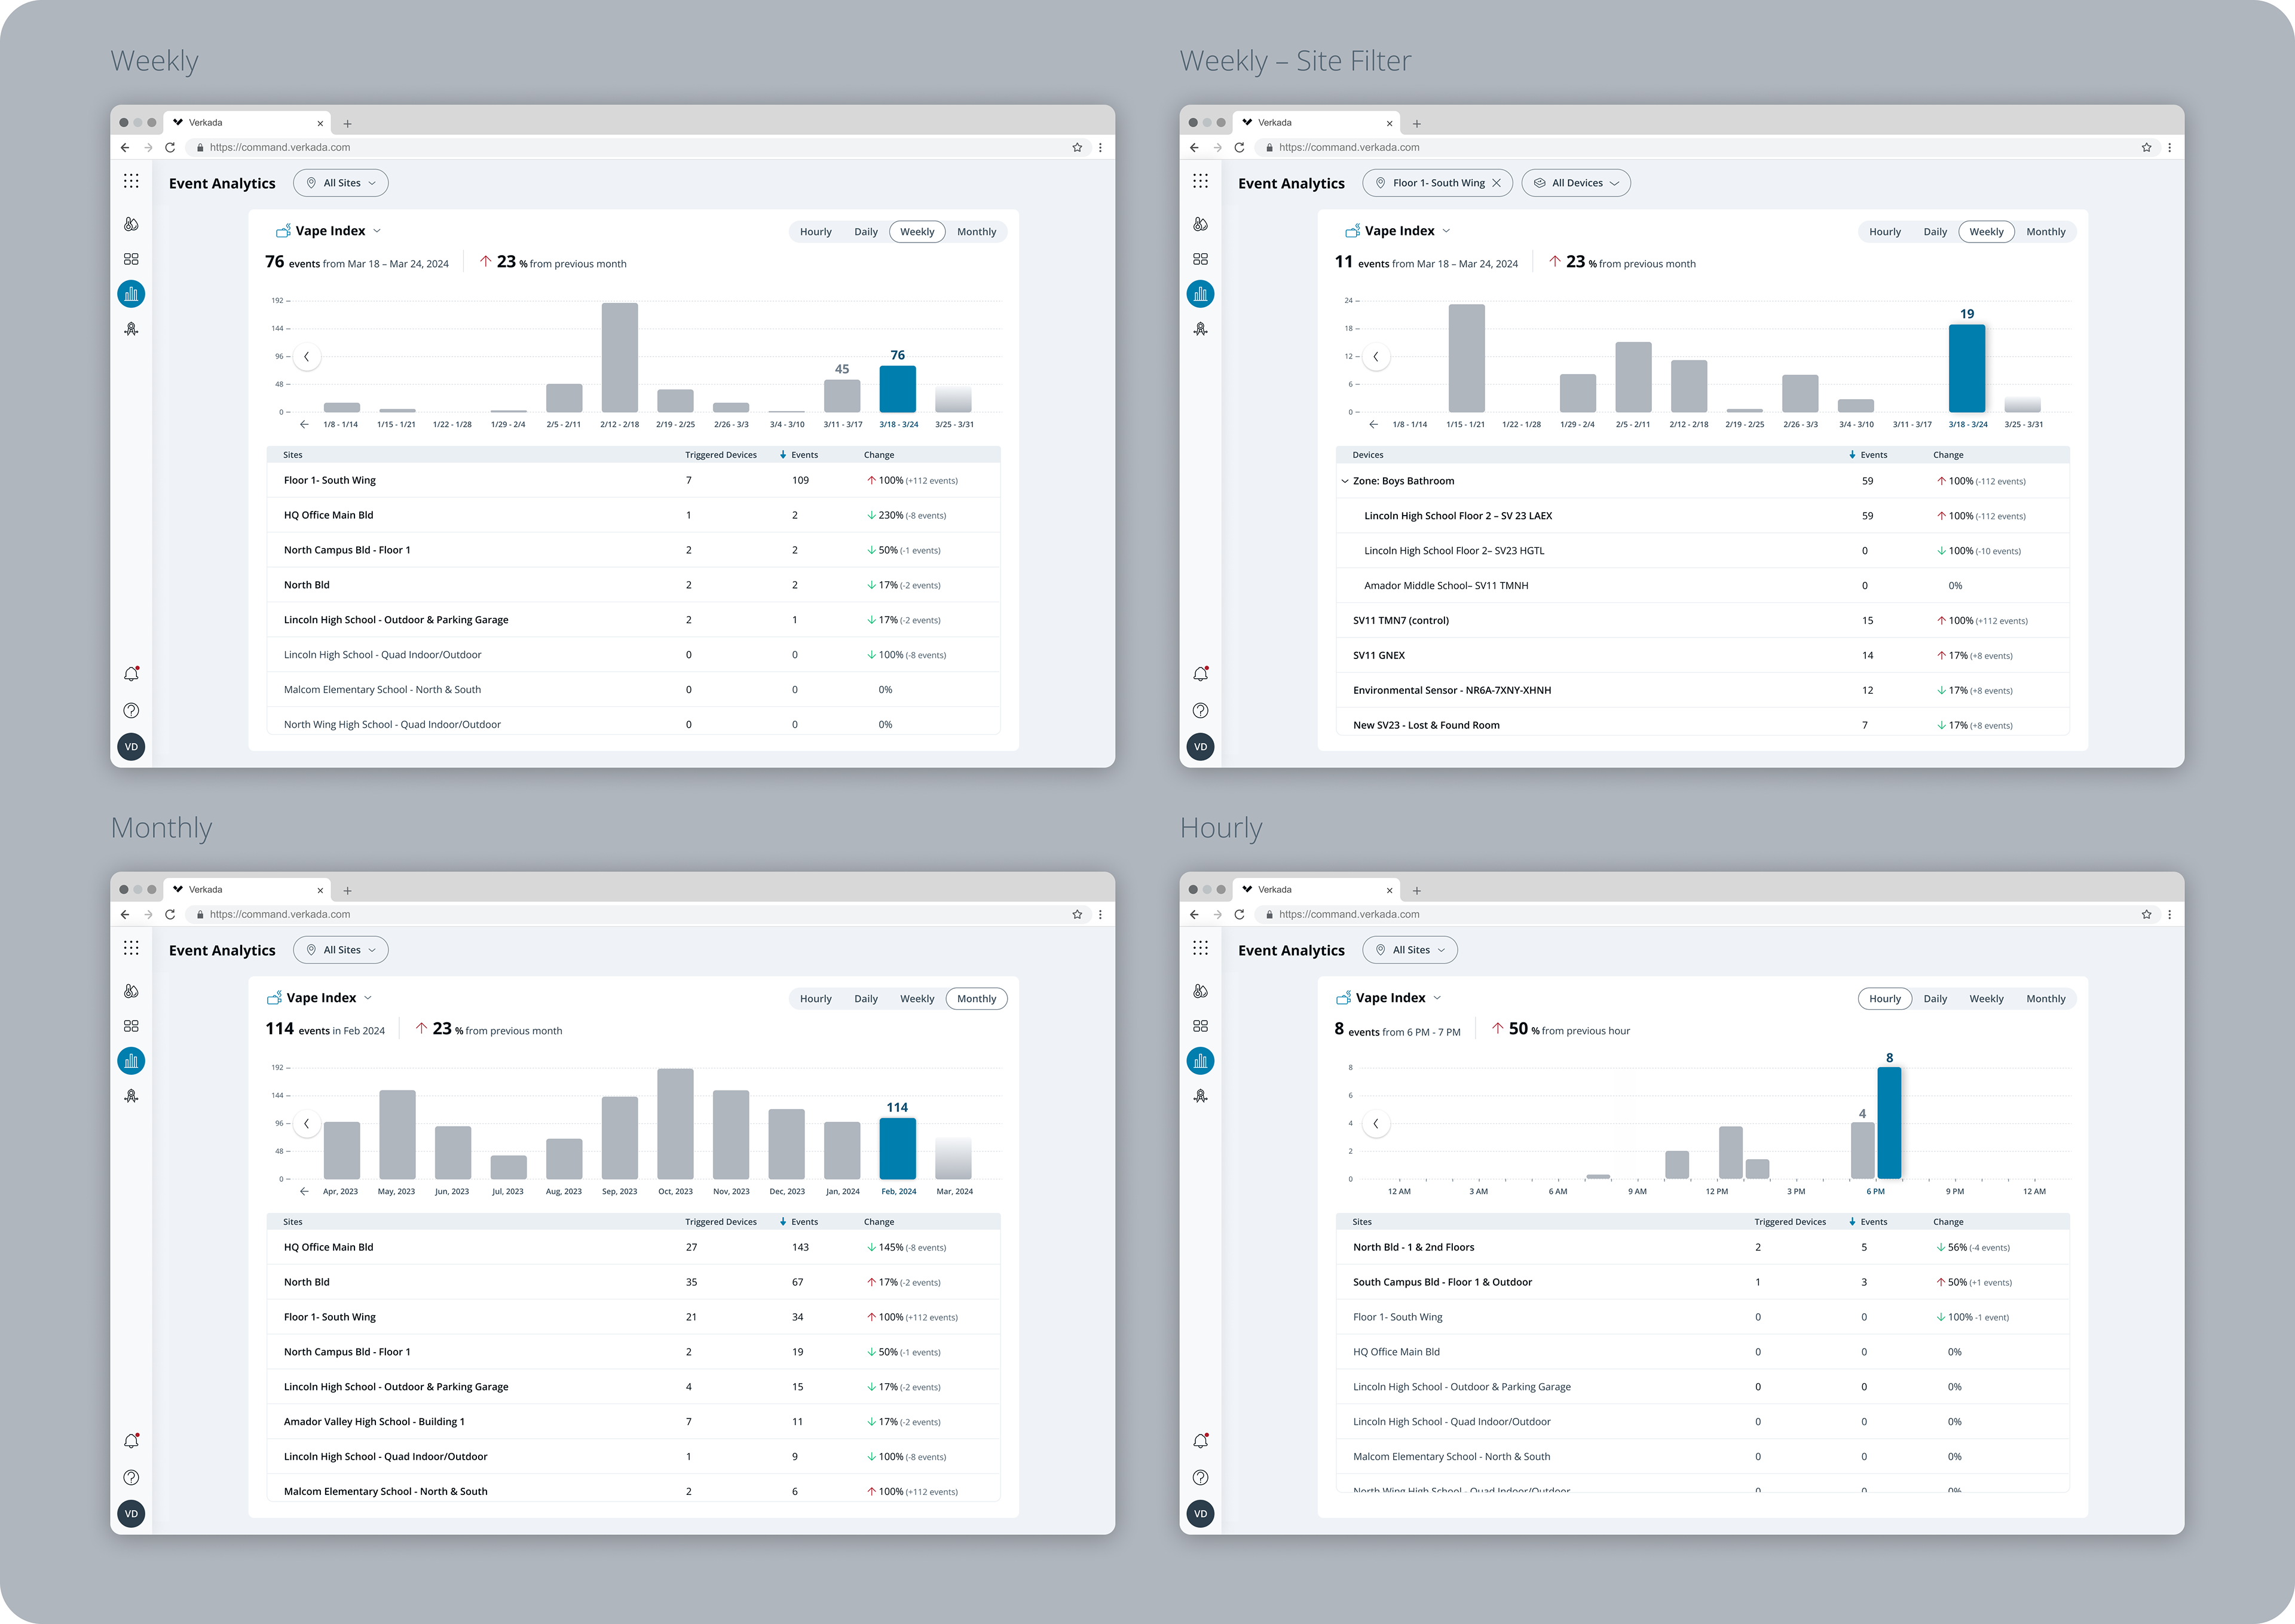Select Weekly toggle in Monthly window
Screen dimensions: 2295x1624
pos(917,999)
